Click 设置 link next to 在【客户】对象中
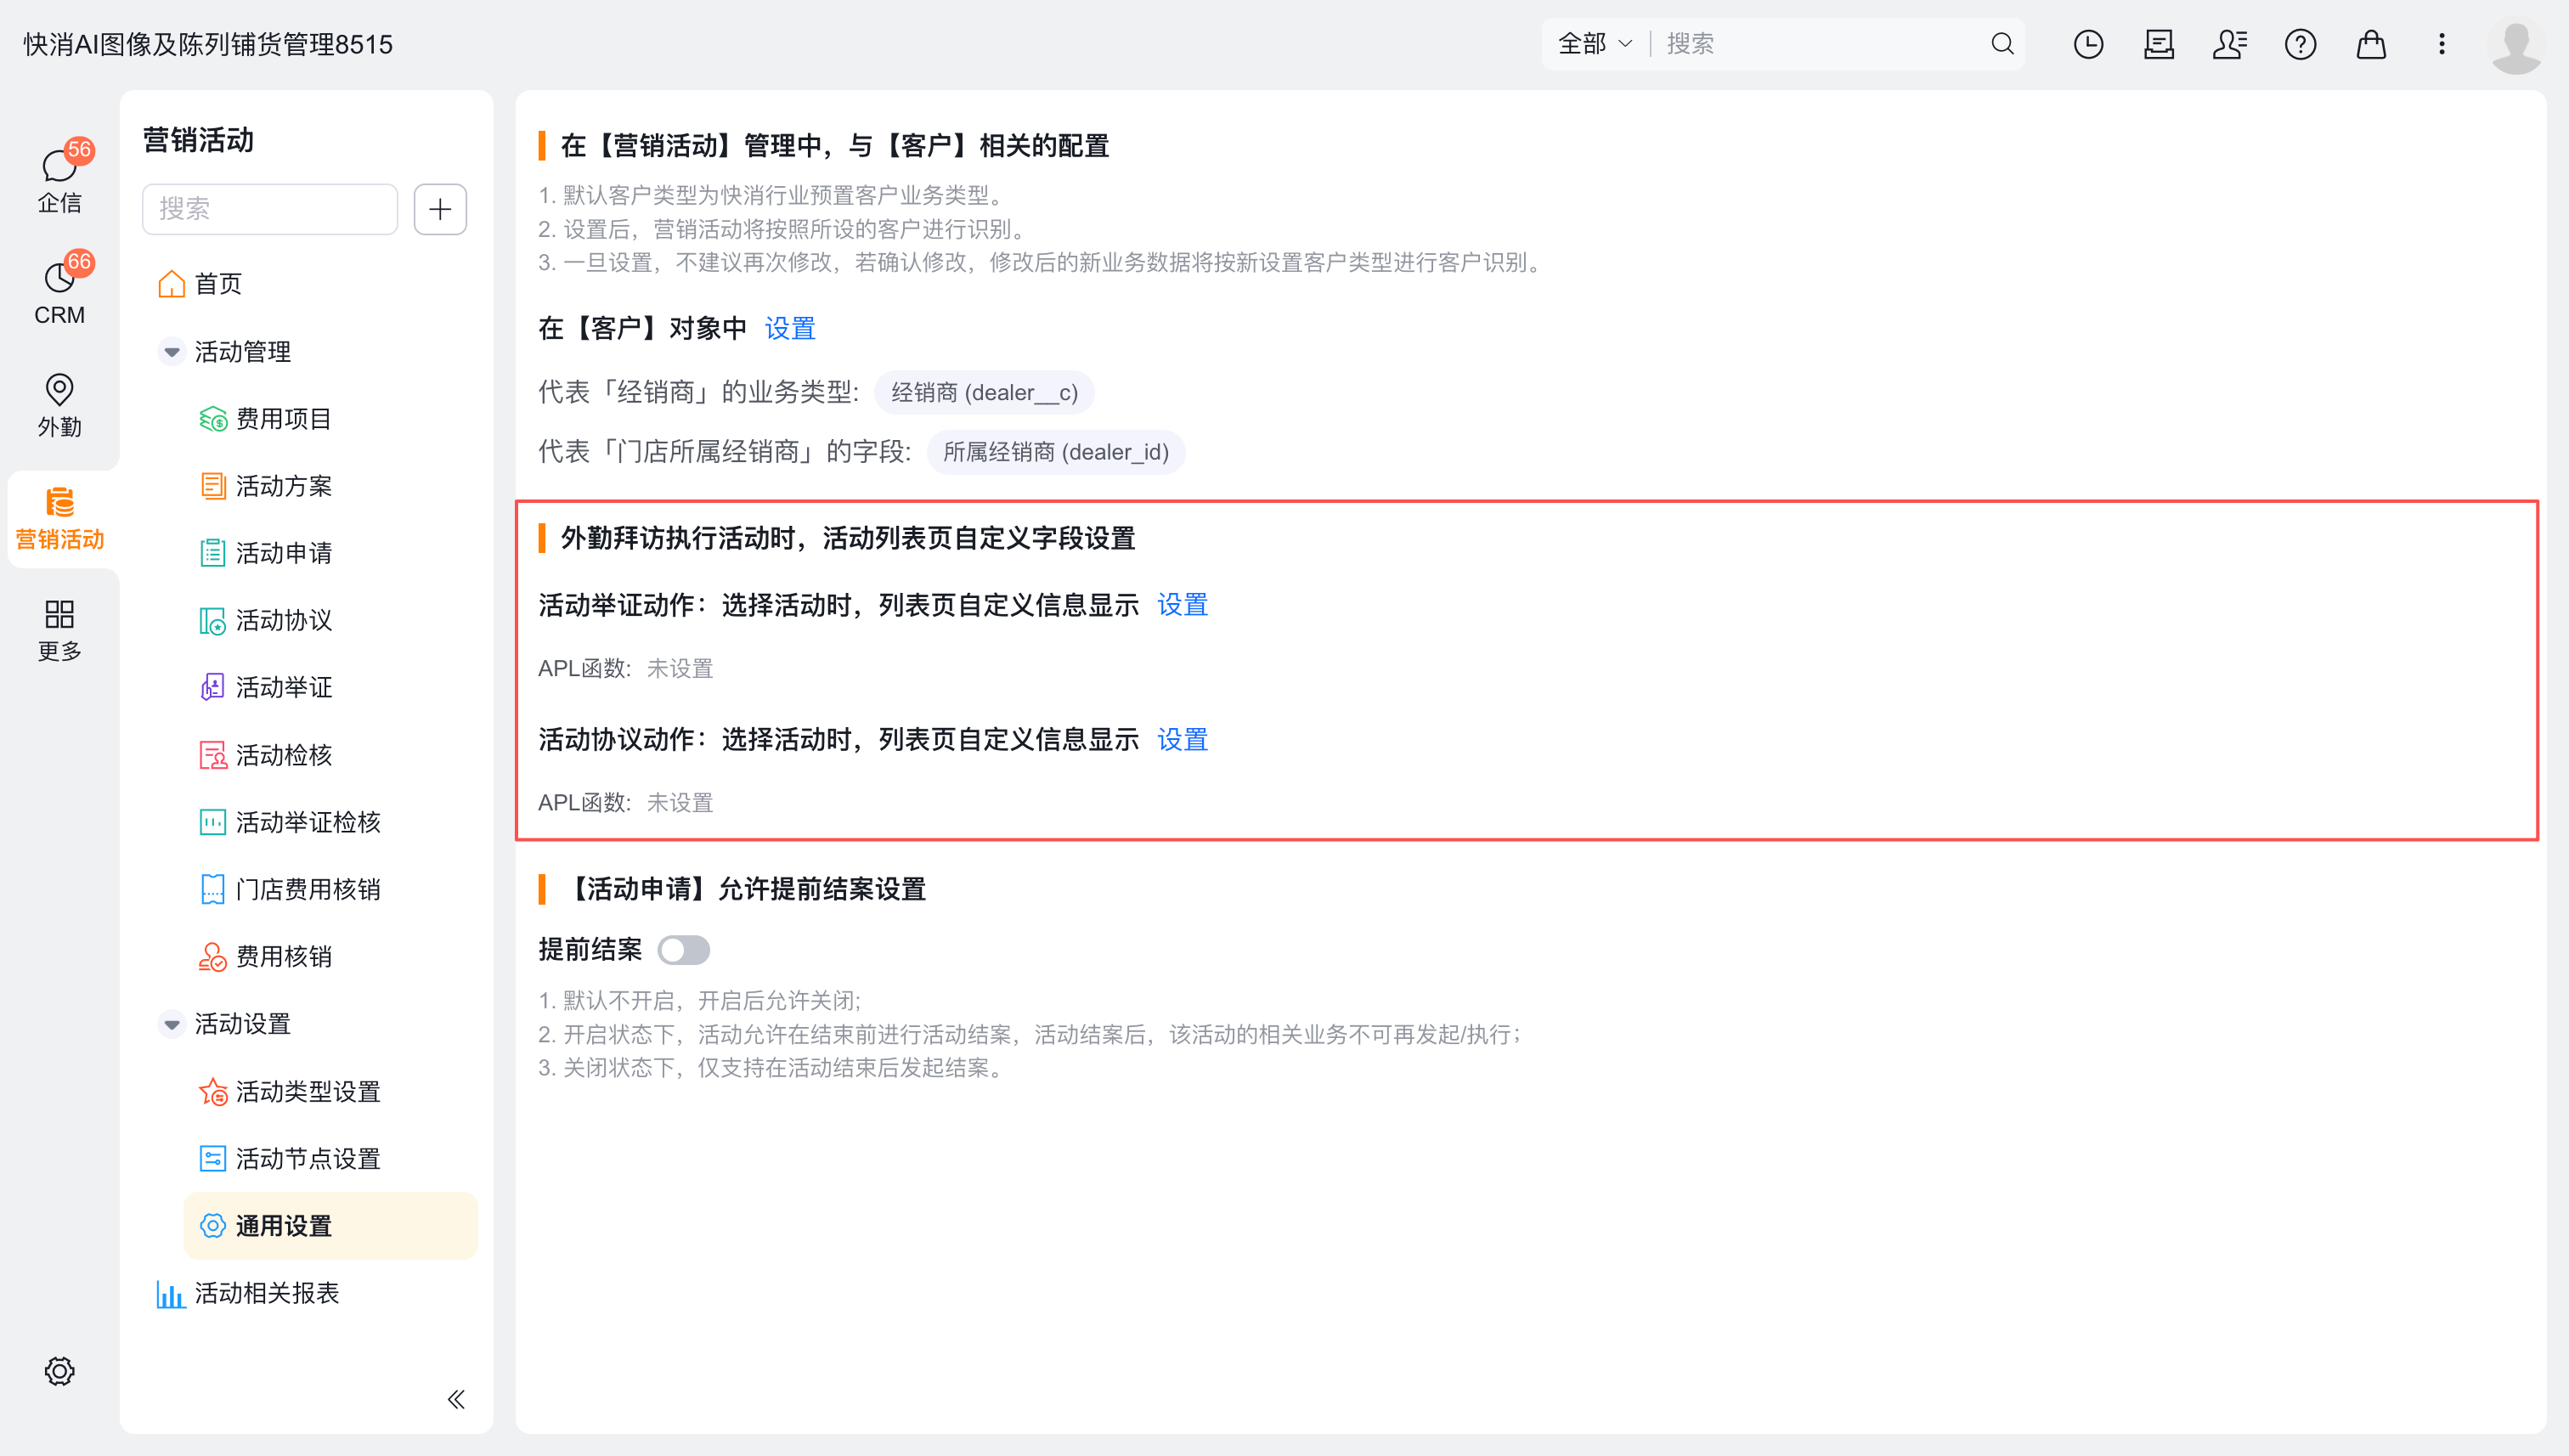The height and width of the screenshot is (1456, 2569). (790, 328)
